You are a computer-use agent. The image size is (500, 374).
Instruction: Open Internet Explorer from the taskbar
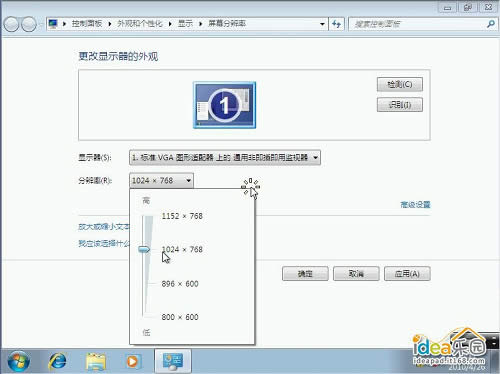point(57,361)
